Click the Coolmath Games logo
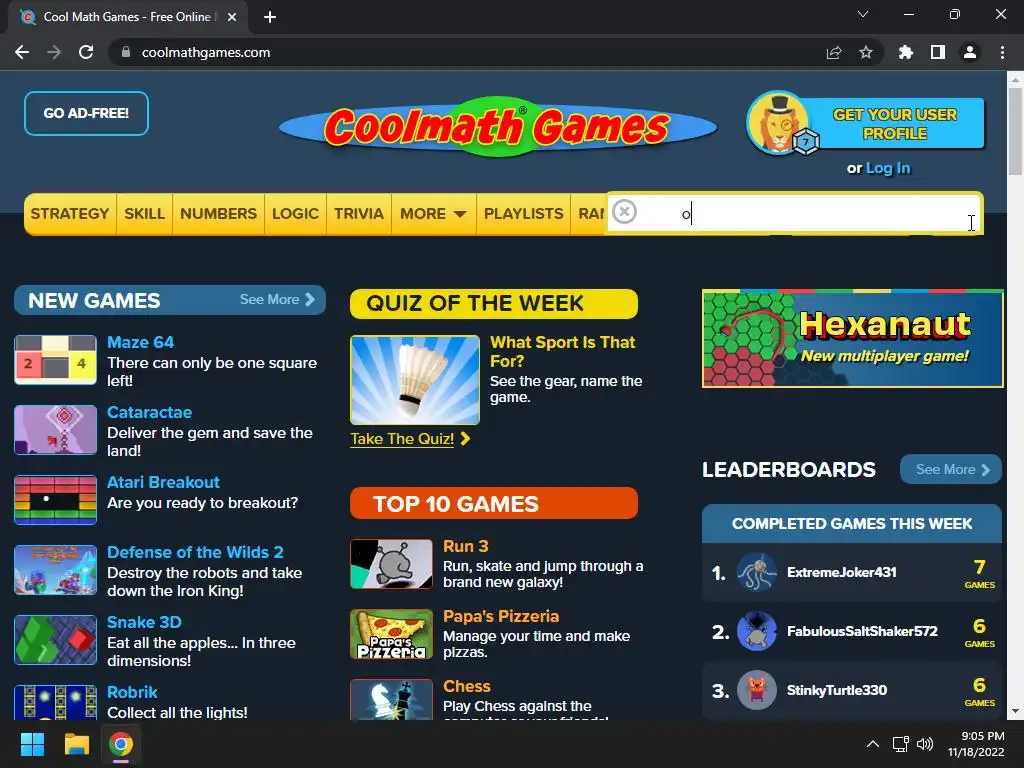The height and width of the screenshot is (768, 1024). point(498,127)
